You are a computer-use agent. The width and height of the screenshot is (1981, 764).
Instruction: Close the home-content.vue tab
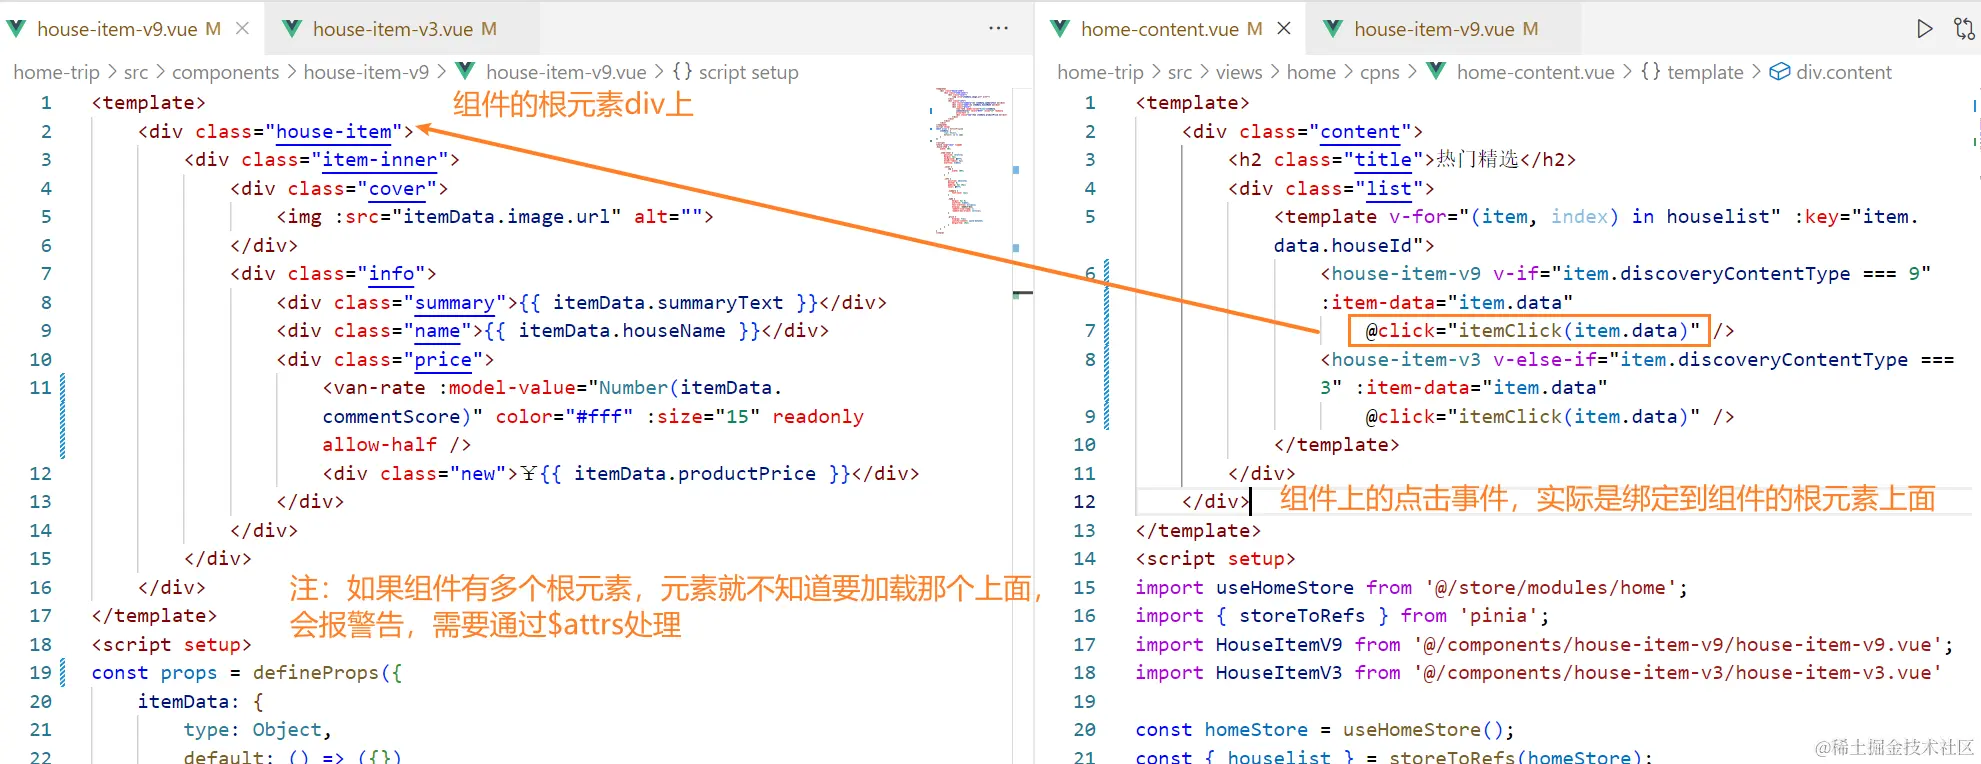click(x=1284, y=29)
